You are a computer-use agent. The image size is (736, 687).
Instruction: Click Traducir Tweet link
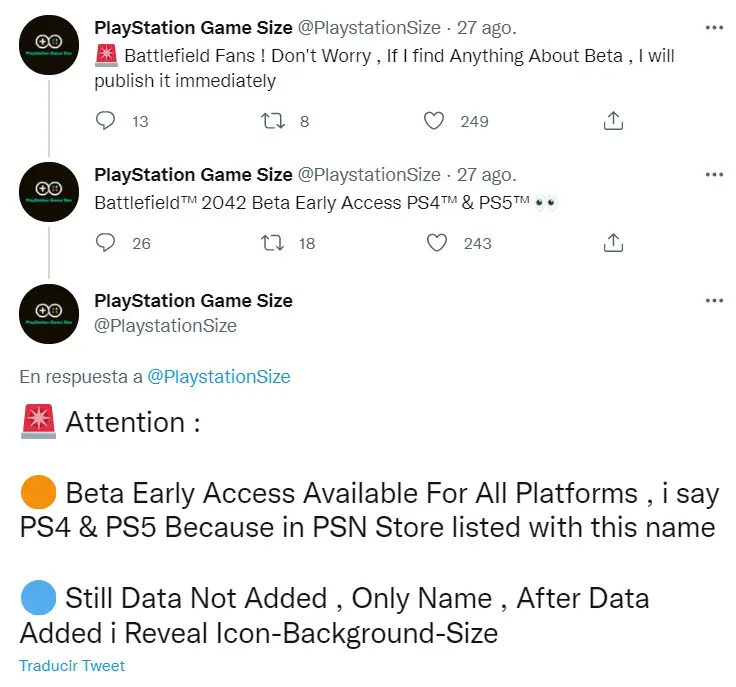click(72, 665)
